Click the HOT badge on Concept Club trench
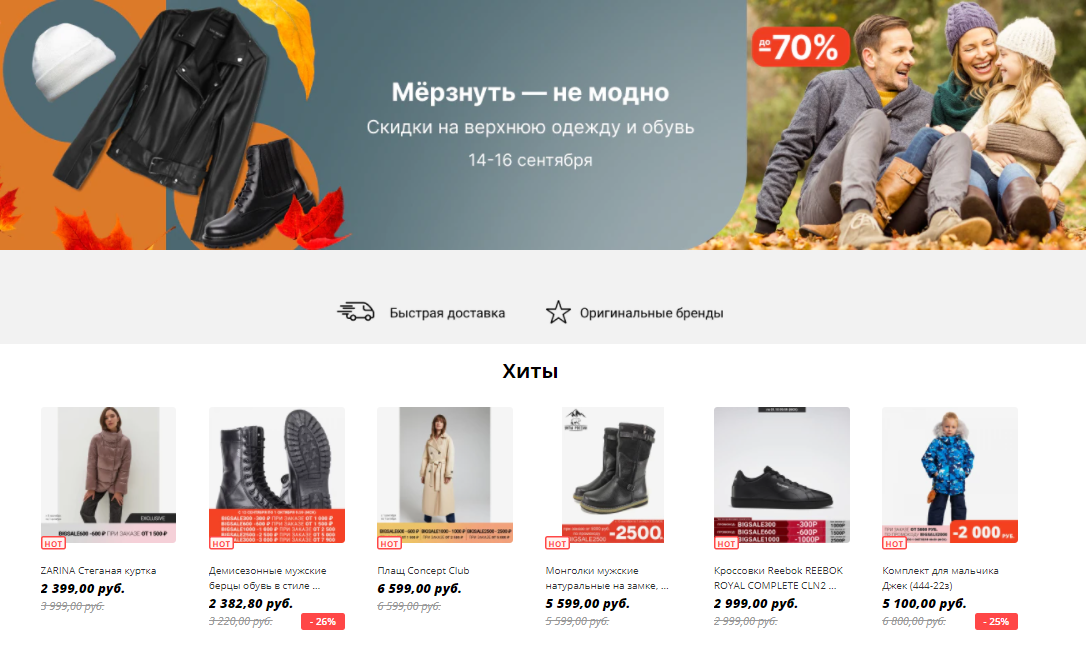Screen dimensions: 1086x672 tap(389, 544)
